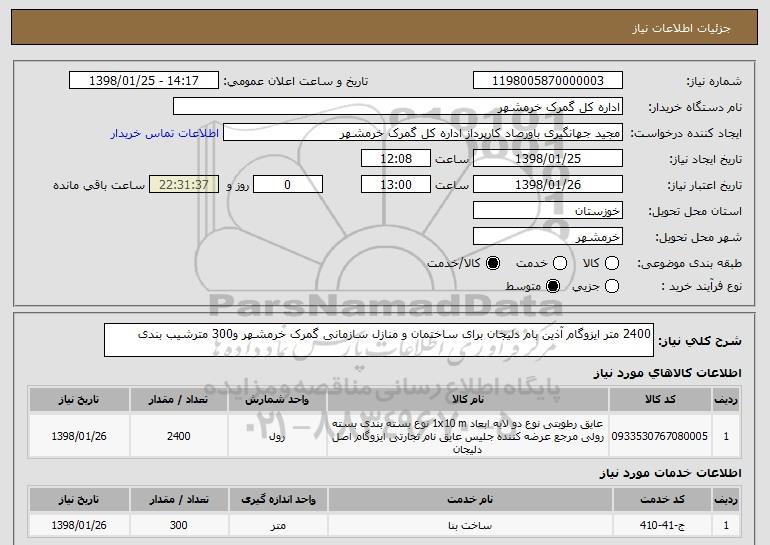
Task: Click the page title جزئیات اطلاعات نیاز
Action: [681, 28]
